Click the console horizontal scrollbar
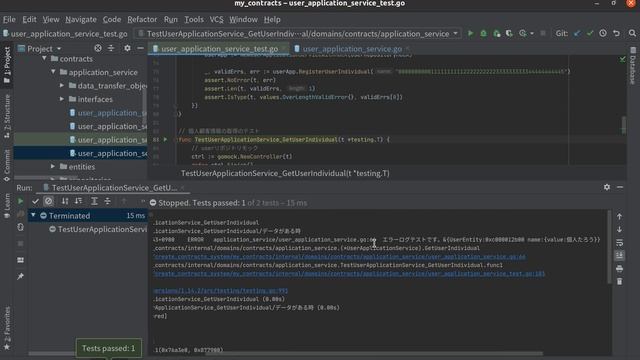The width and height of the screenshot is (640, 360). coord(373,353)
